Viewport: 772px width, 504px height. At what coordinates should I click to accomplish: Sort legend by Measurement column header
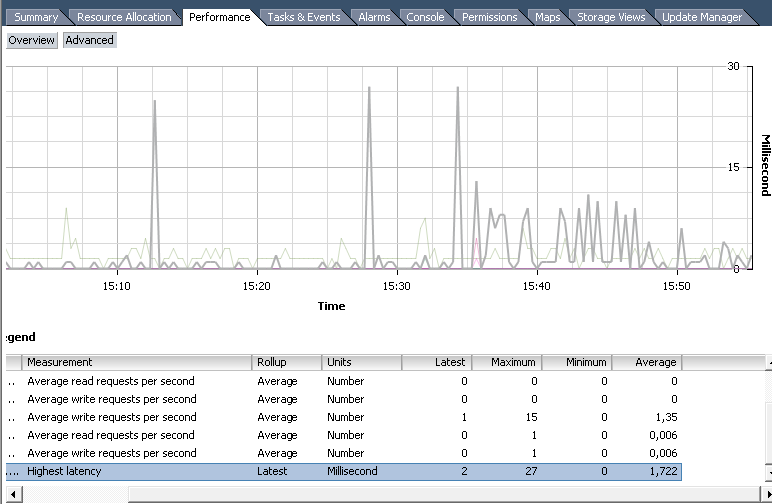(138, 362)
